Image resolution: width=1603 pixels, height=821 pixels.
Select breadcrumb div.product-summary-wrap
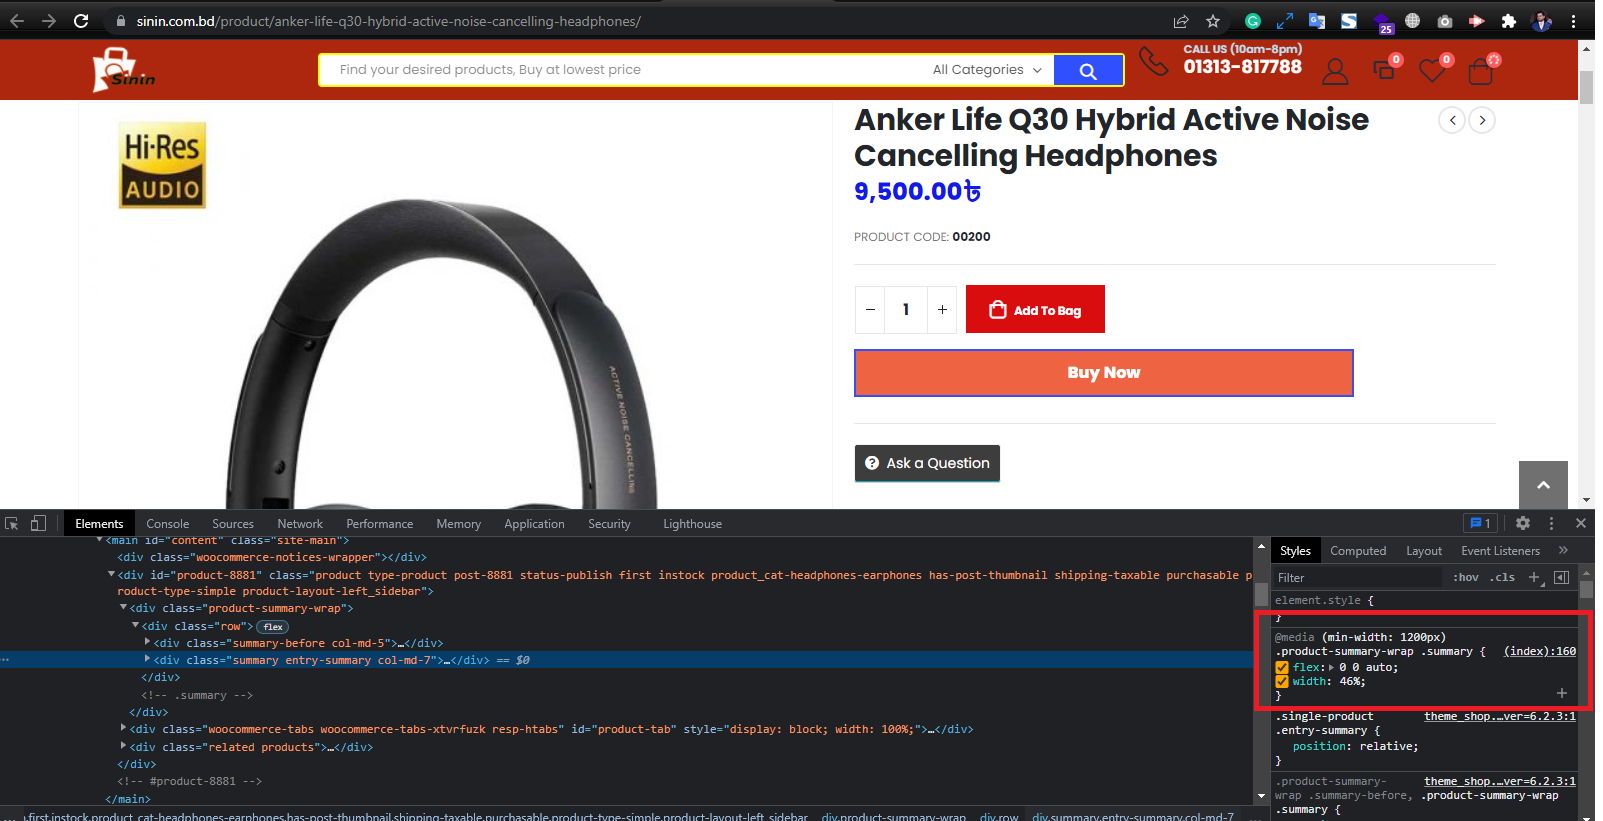(893, 816)
